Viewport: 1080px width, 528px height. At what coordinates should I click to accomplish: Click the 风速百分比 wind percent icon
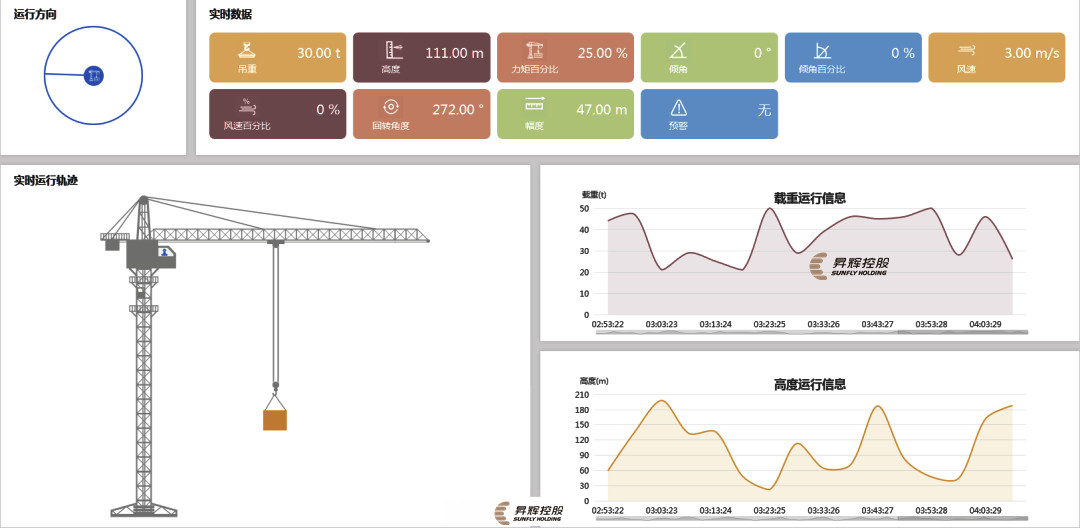(247, 105)
